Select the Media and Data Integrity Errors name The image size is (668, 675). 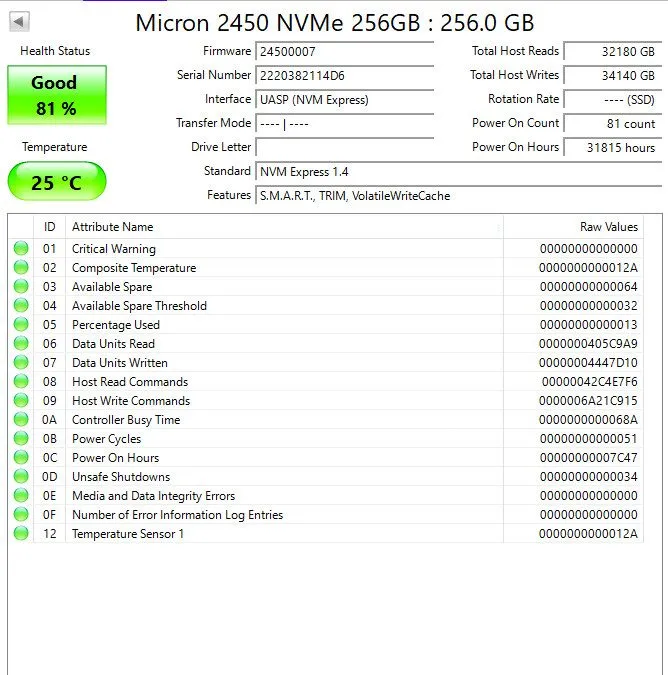pos(154,495)
